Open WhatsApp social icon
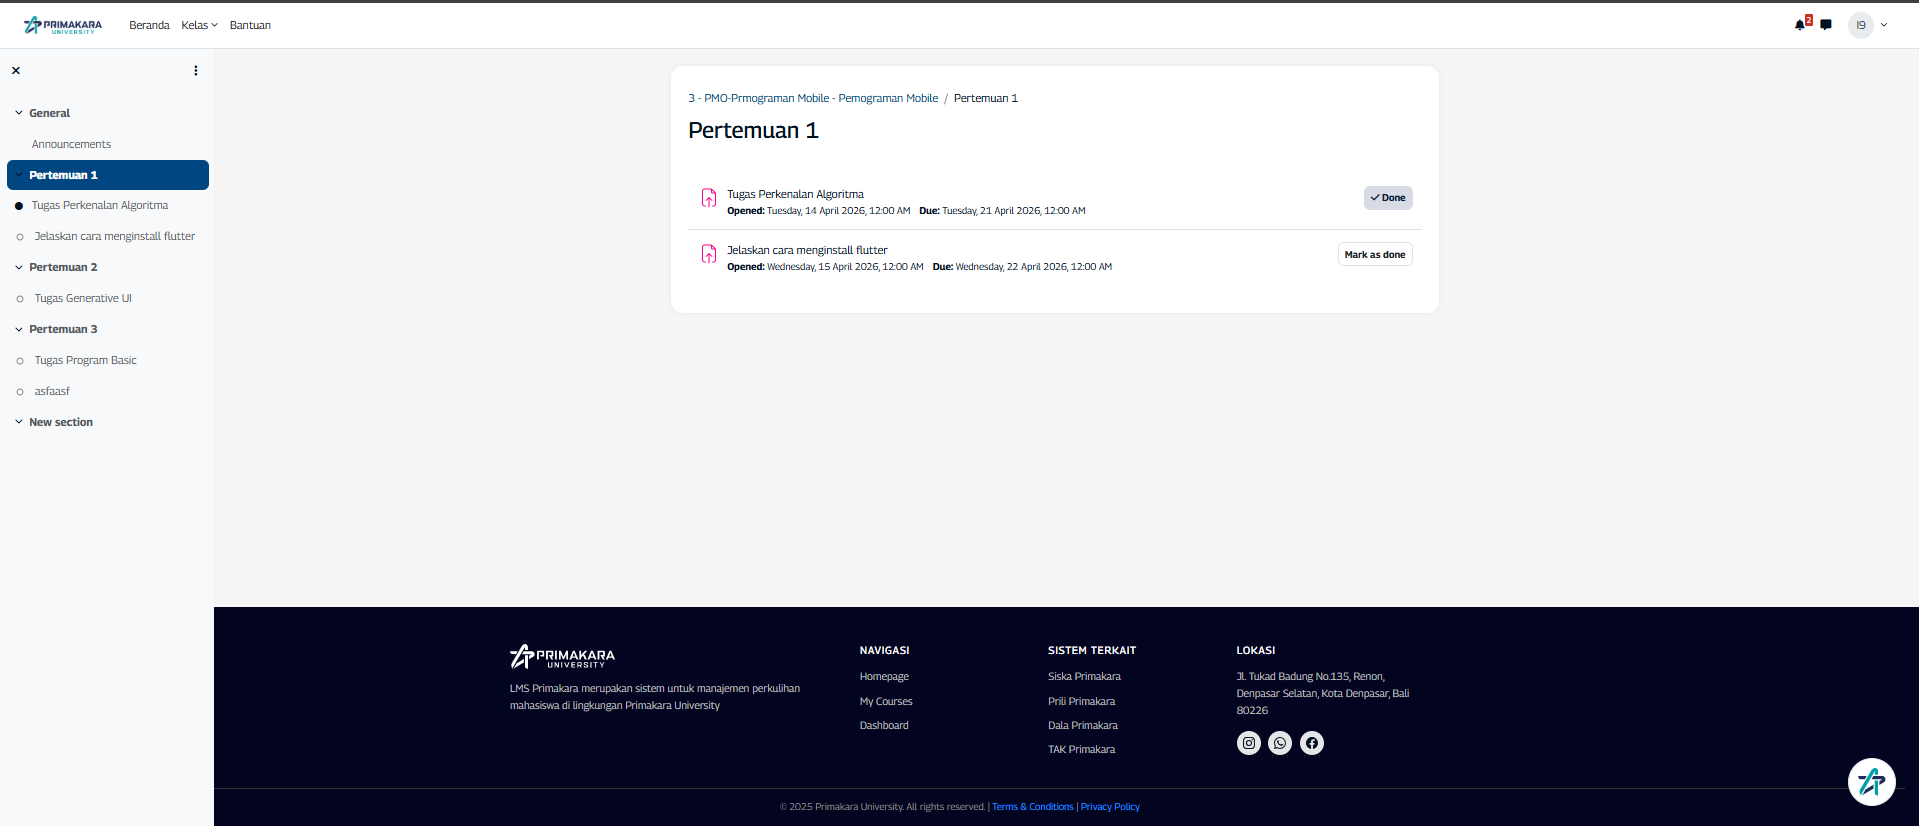The width and height of the screenshot is (1919, 826). [x=1280, y=743]
